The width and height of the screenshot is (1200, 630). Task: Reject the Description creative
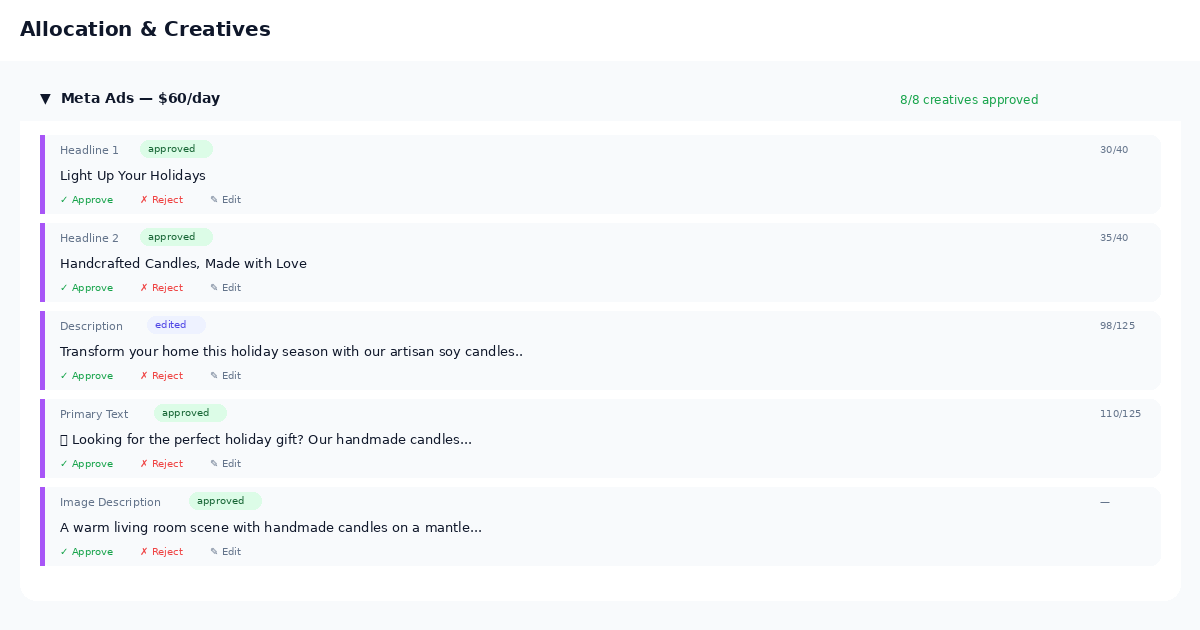161,376
